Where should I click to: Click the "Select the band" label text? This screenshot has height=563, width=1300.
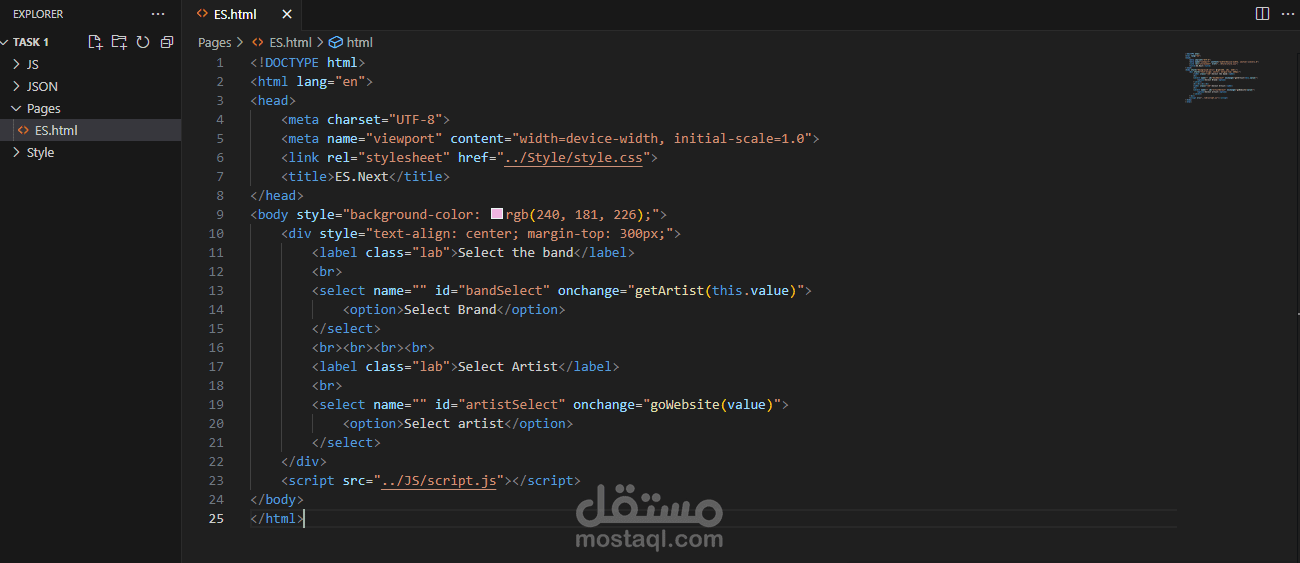click(x=516, y=252)
